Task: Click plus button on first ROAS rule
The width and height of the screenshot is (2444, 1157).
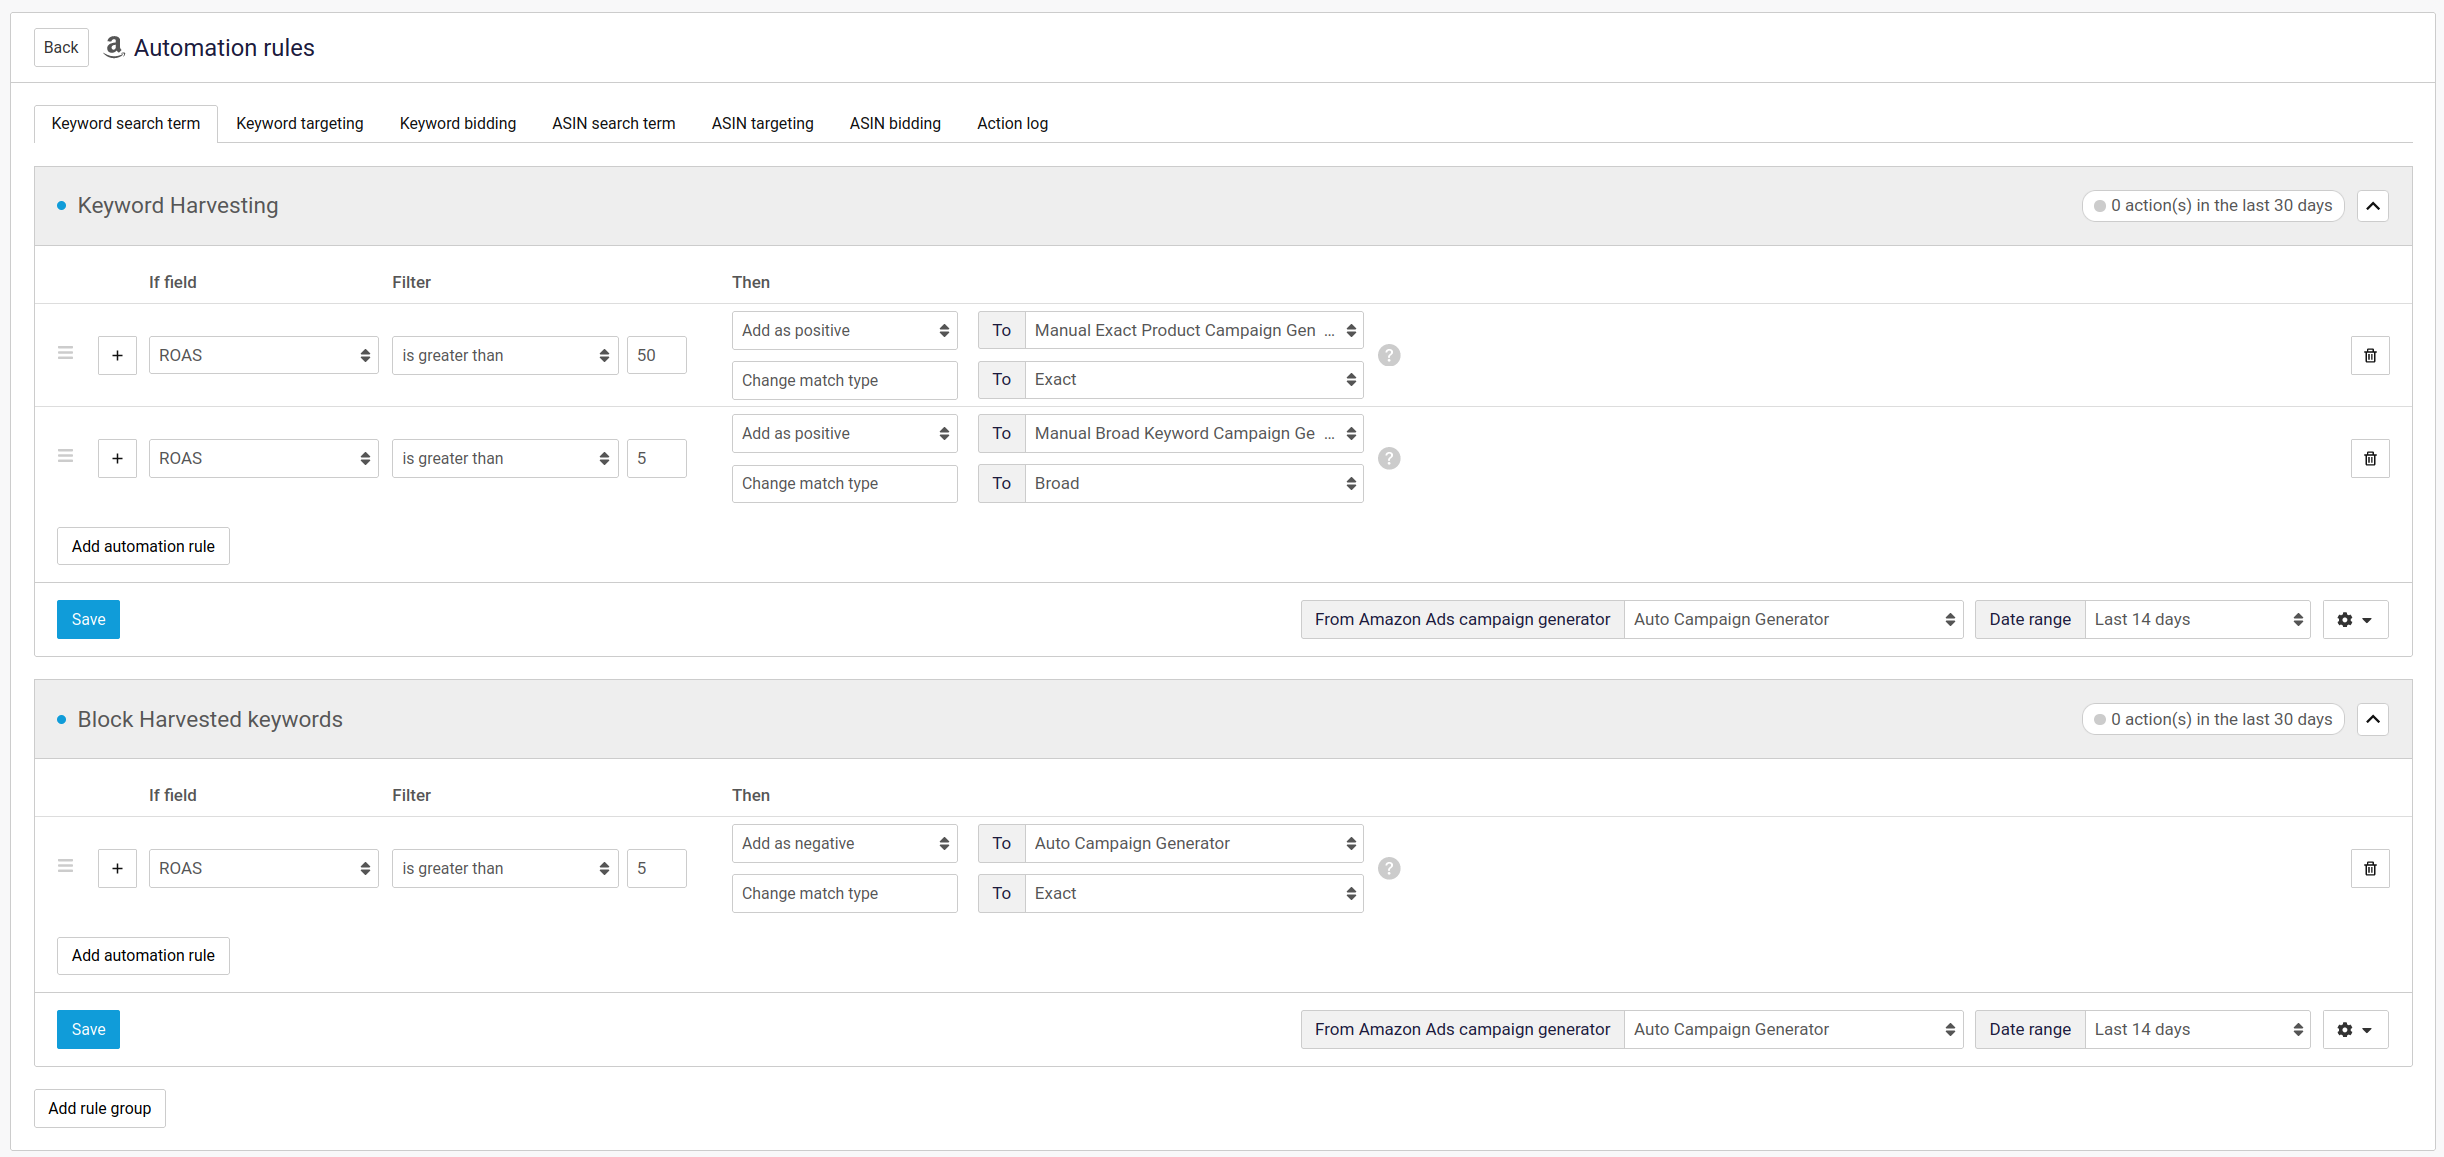Action: [117, 355]
